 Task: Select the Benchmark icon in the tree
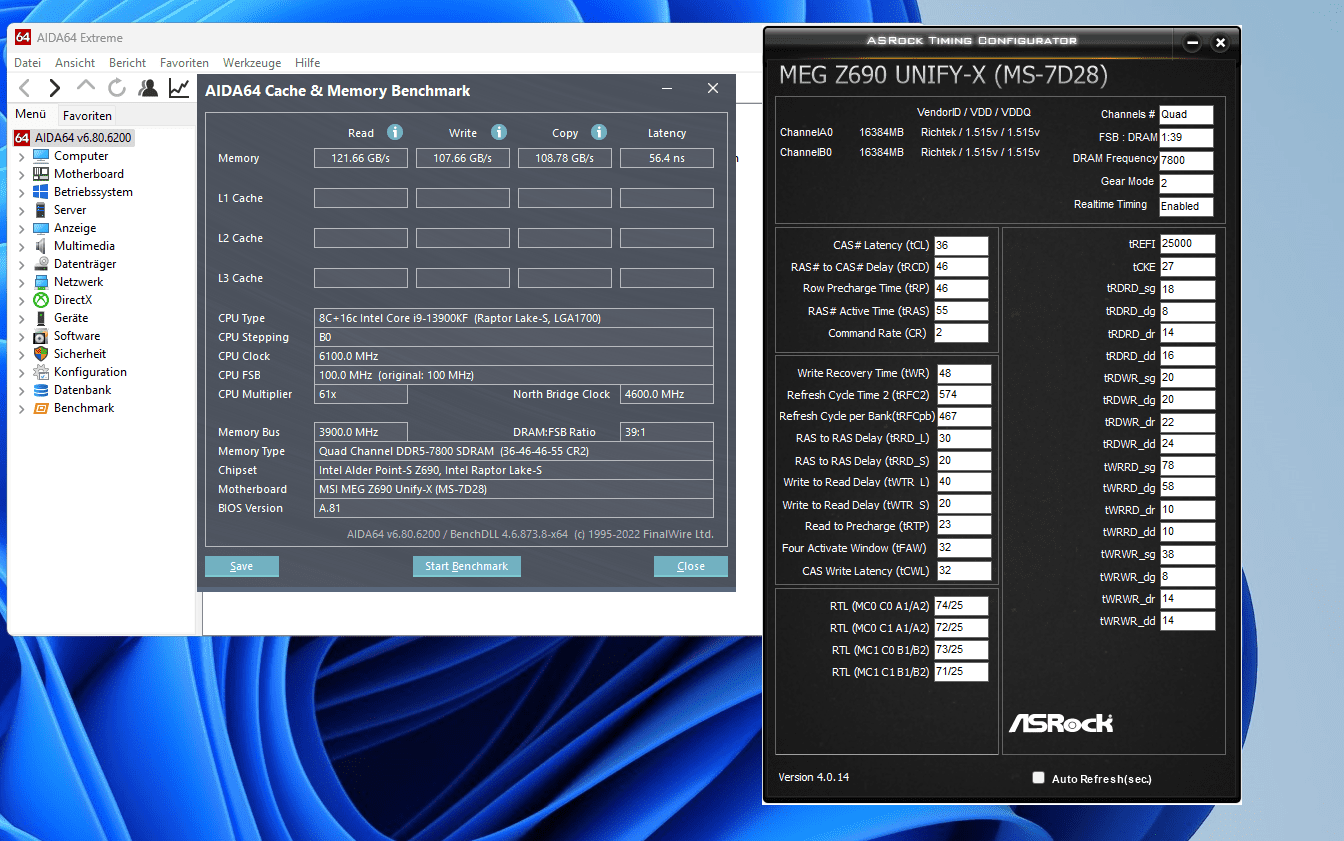click(41, 408)
